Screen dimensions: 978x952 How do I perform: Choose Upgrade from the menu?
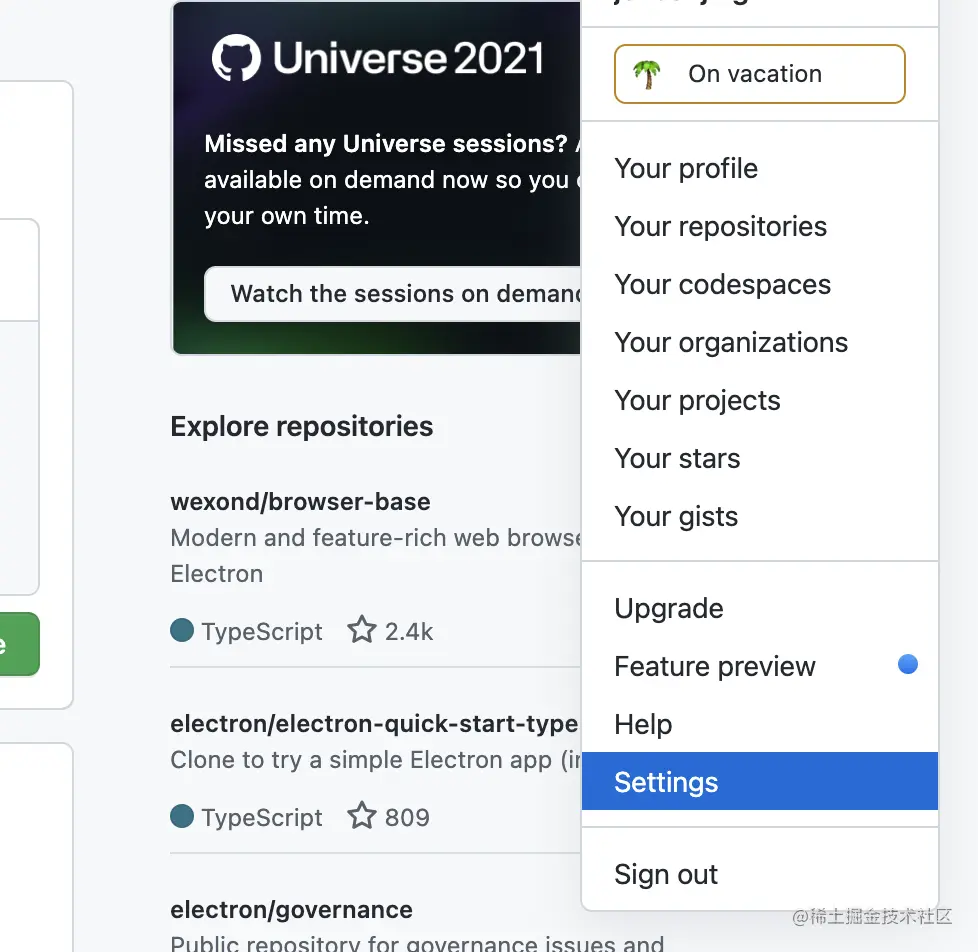[669, 608]
